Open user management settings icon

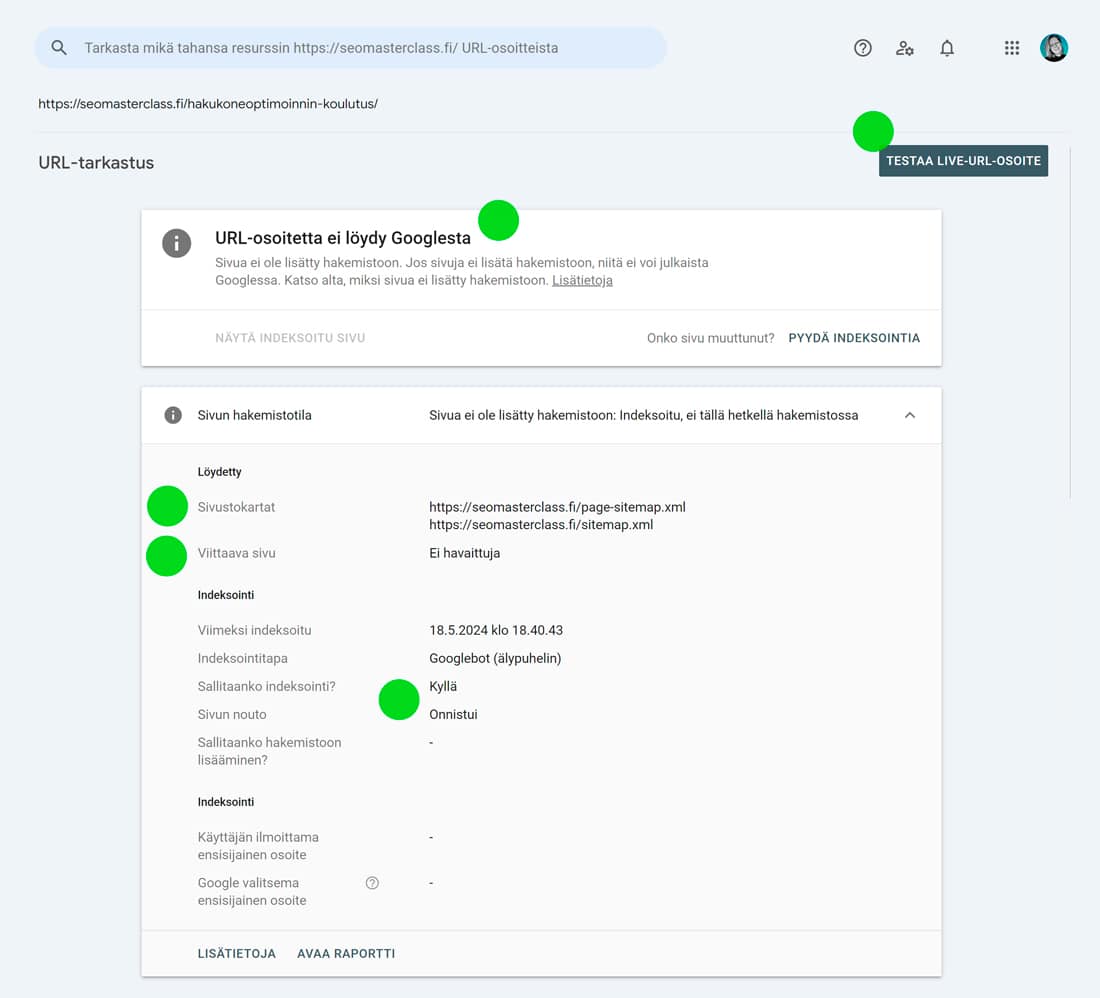click(x=904, y=48)
